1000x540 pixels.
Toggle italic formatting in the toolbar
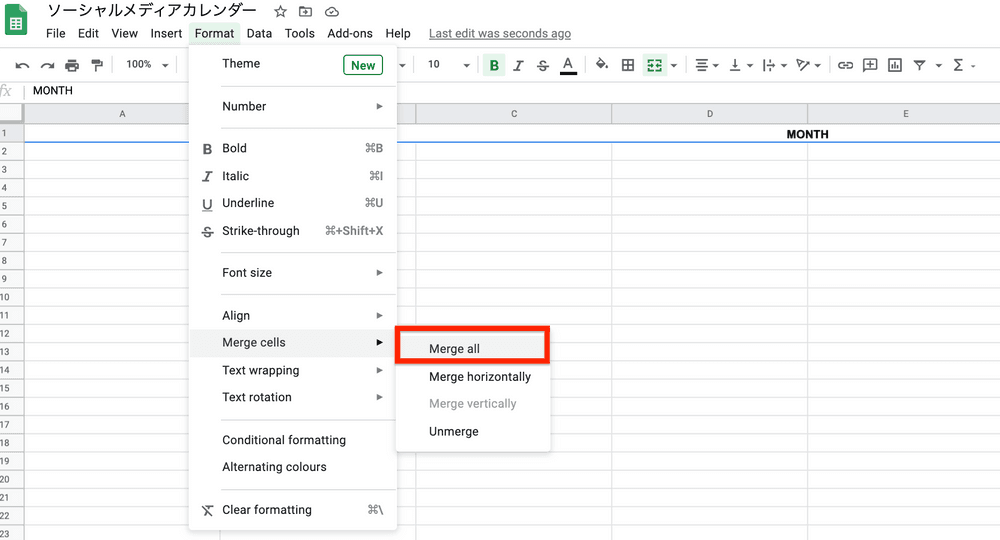(518, 65)
